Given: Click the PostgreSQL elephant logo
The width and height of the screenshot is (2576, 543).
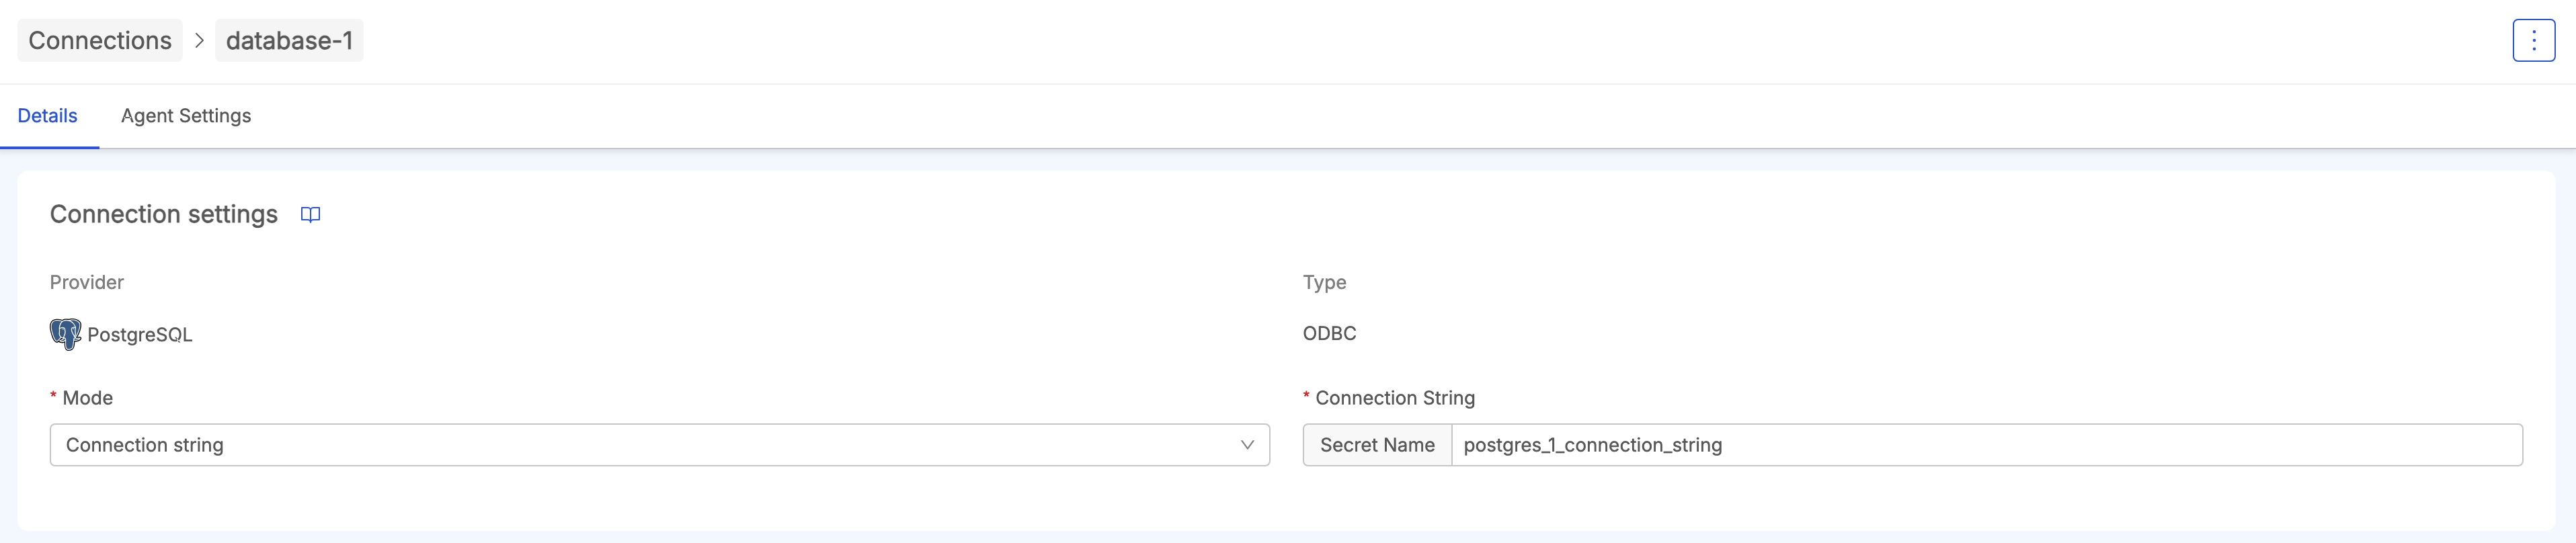Looking at the screenshot, I should tap(65, 334).
